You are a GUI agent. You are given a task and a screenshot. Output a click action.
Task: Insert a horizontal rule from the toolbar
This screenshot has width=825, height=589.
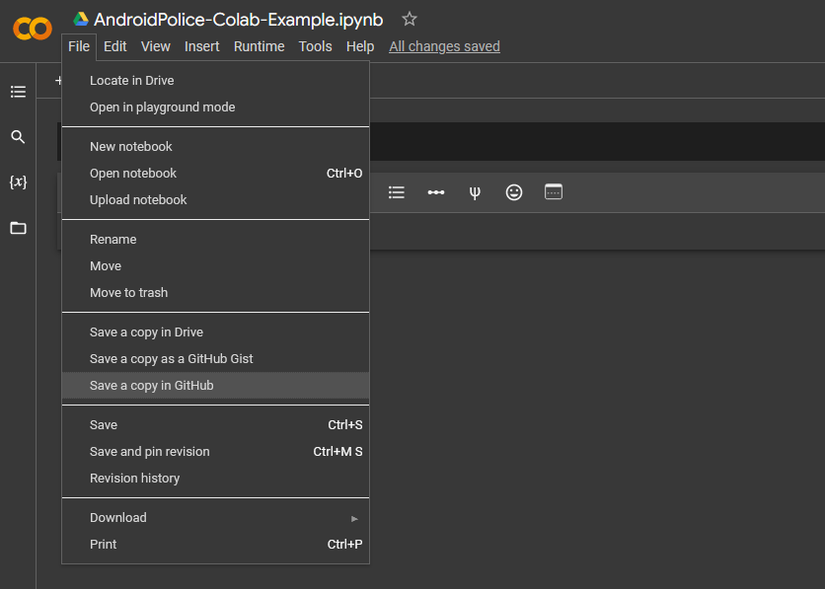tap(435, 192)
